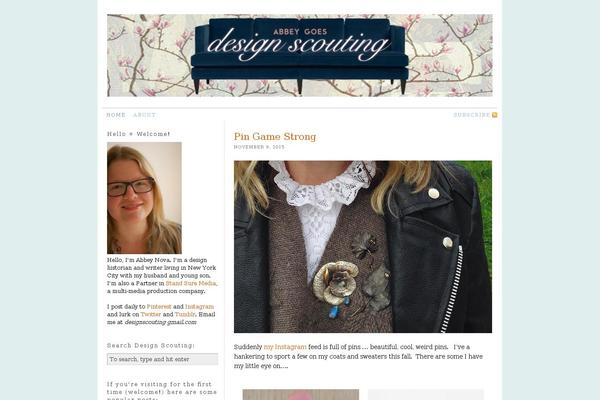Click the second pin thumbnail on right
The image size is (600, 400).
(x=426, y=395)
